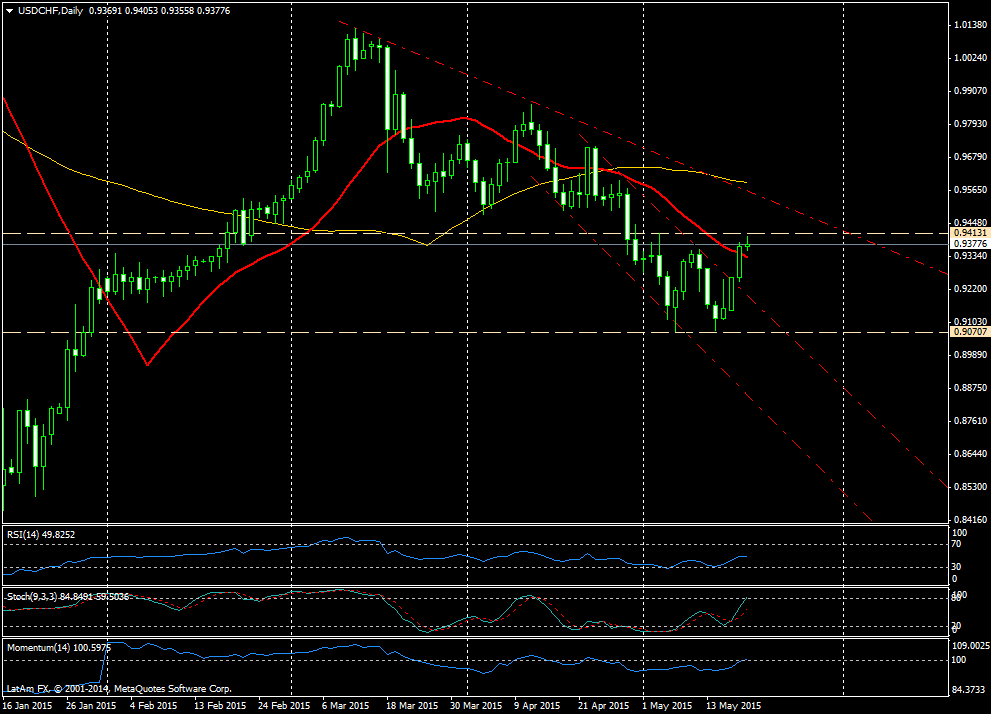
Task: Click the 0.94131 price level tag
Action: 968,232
